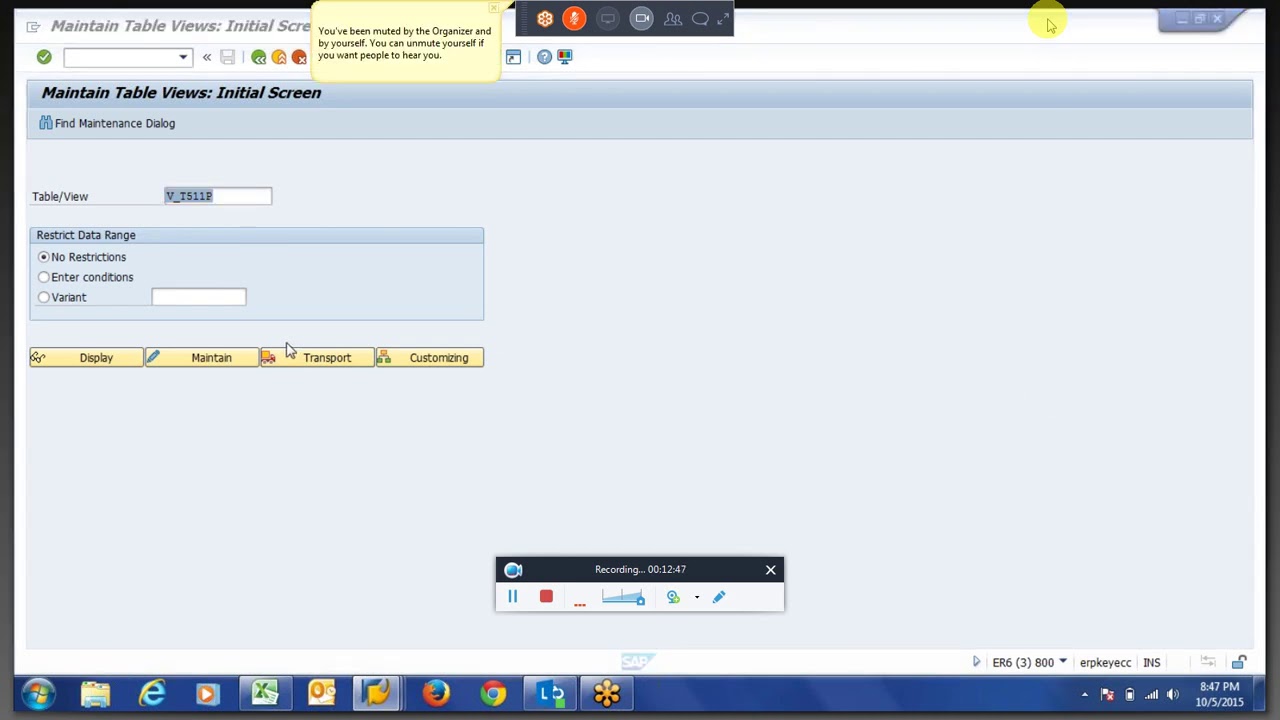Open Firefox from the taskbar

(x=436, y=693)
